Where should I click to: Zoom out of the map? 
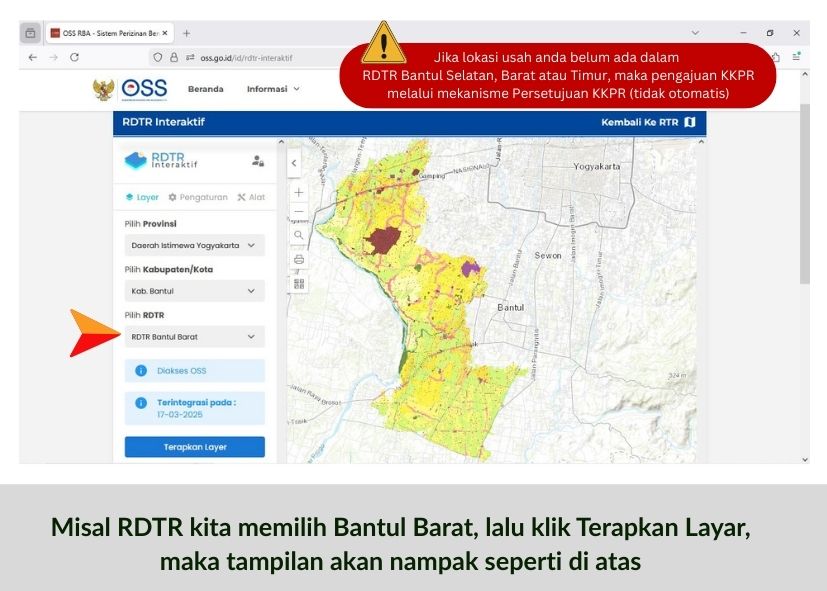[x=298, y=212]
